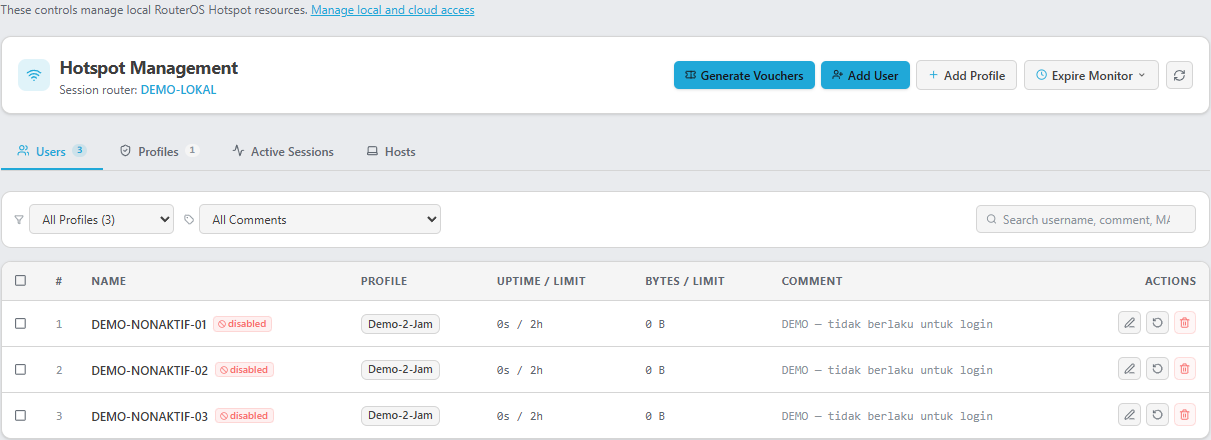Click the NAME column header

click(108, 281)
